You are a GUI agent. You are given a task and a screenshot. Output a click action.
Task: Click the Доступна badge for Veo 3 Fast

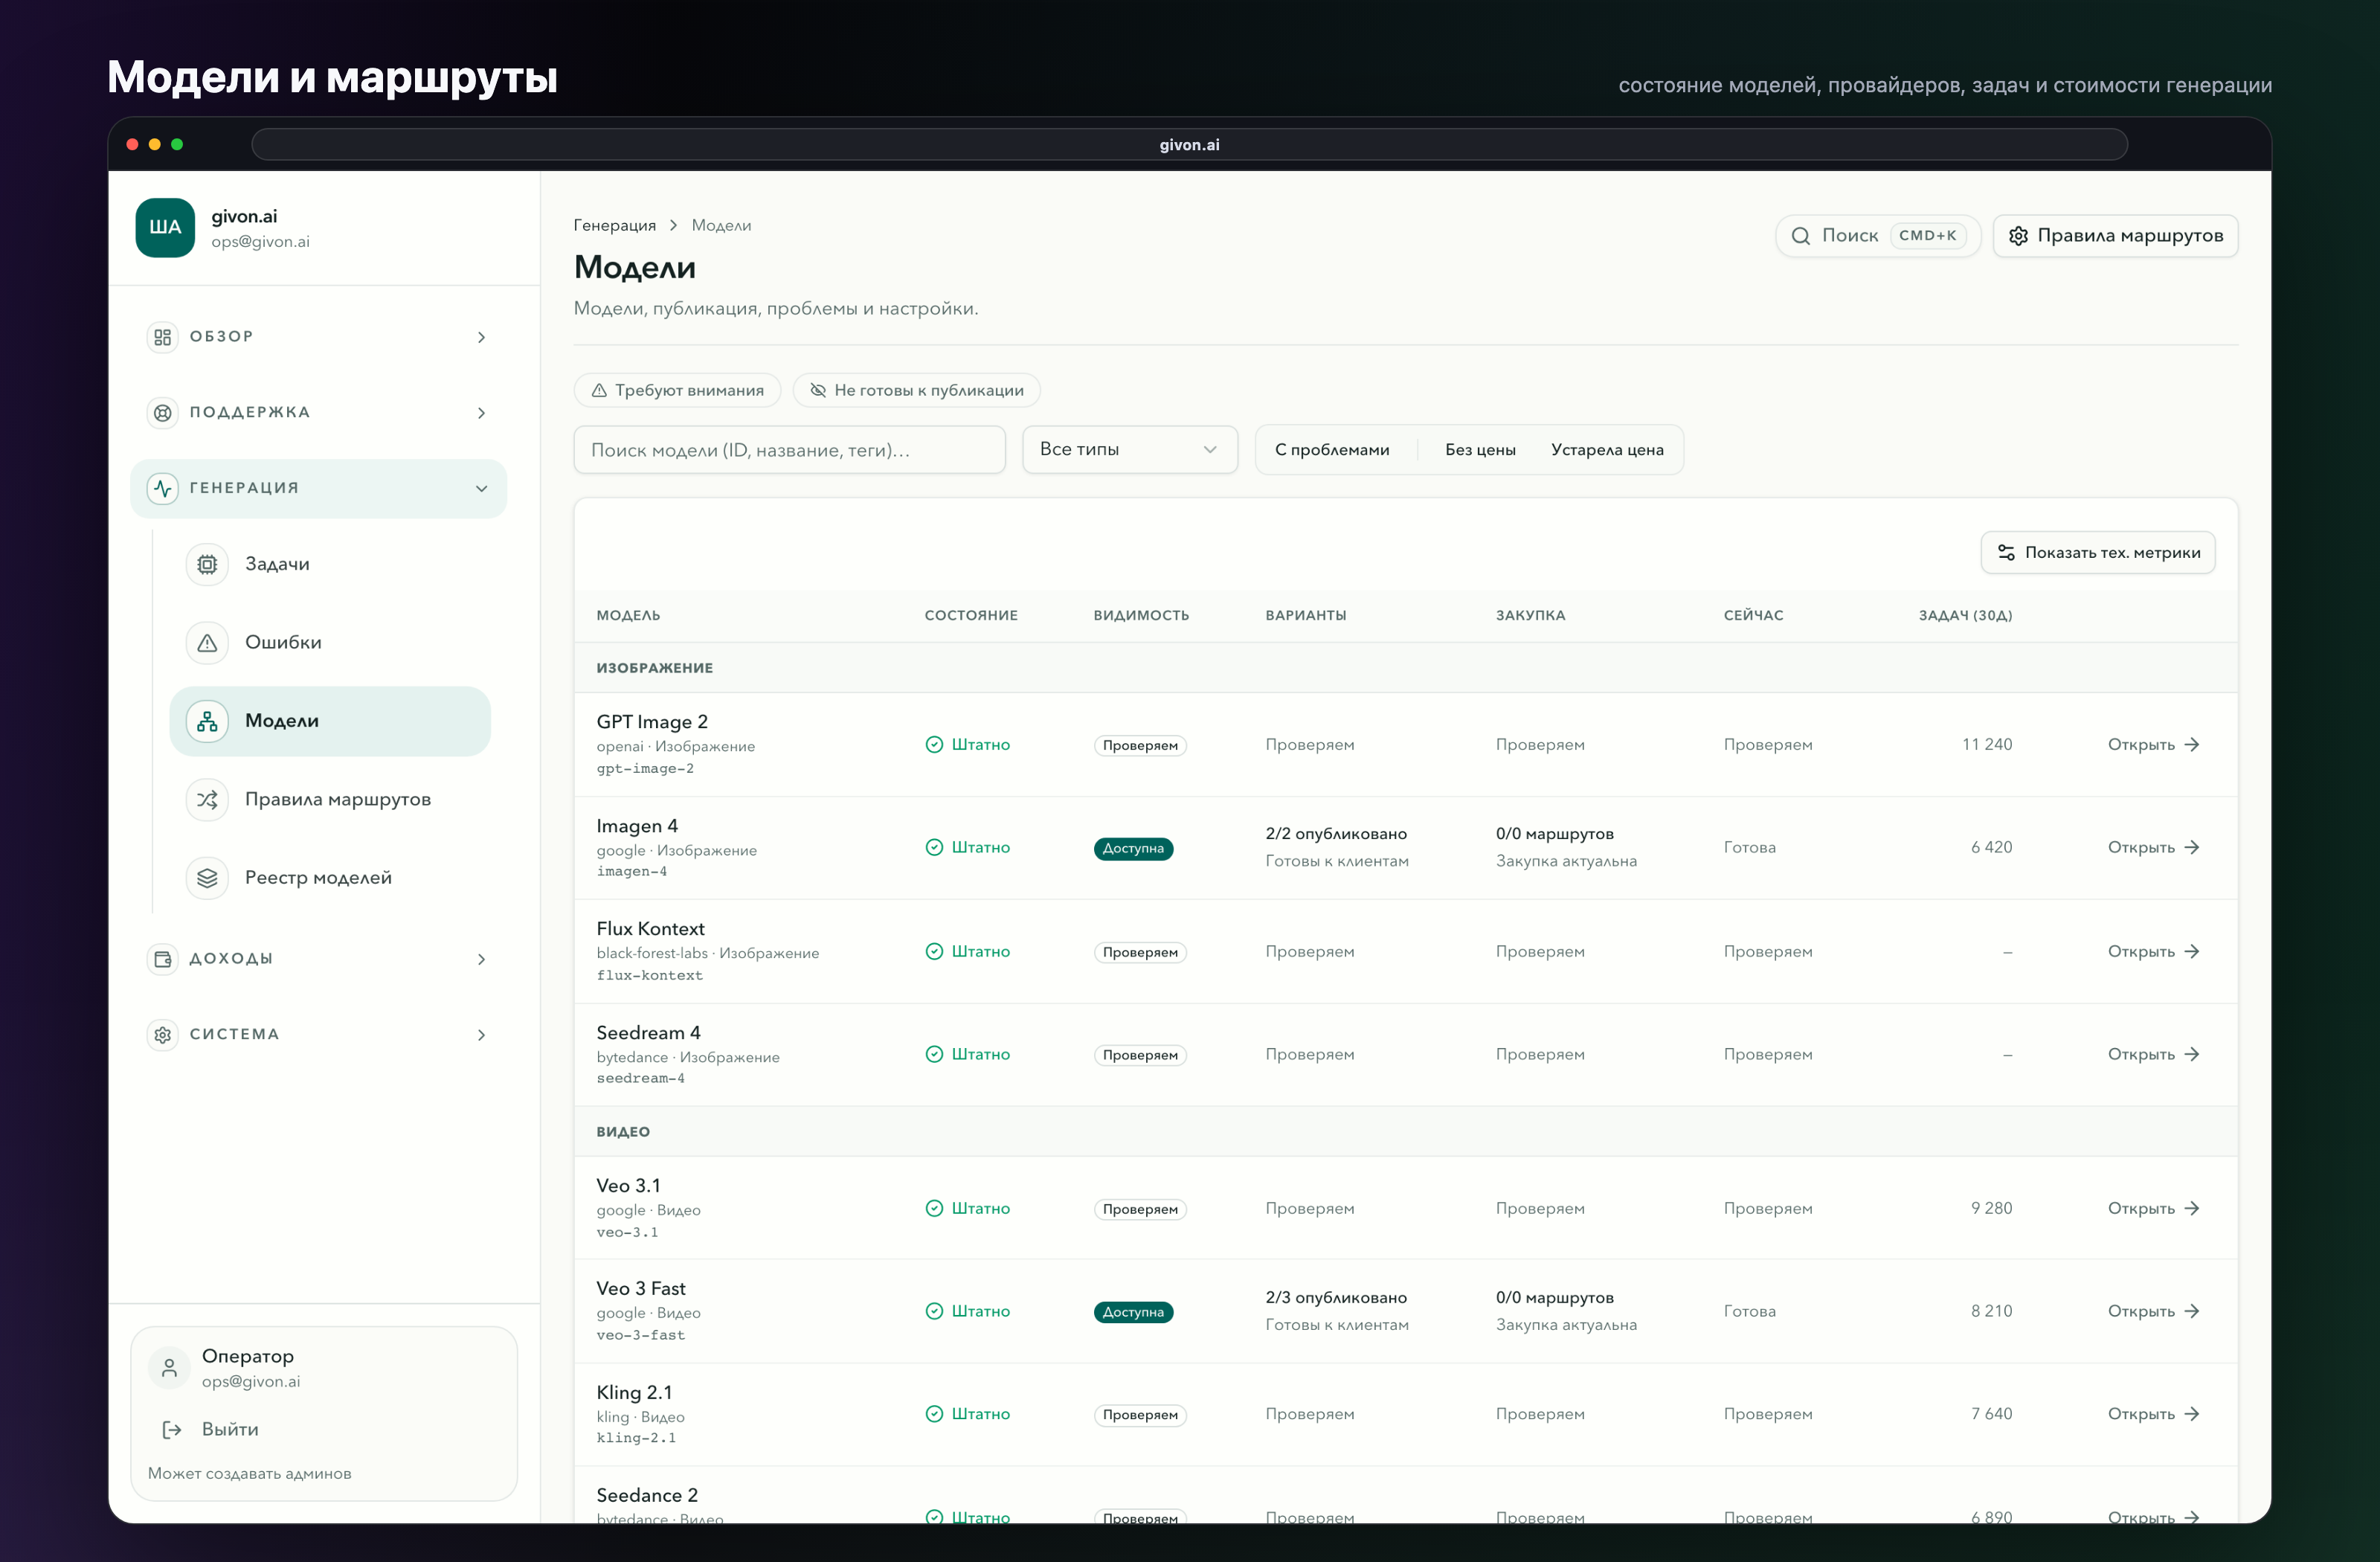1133,1312
